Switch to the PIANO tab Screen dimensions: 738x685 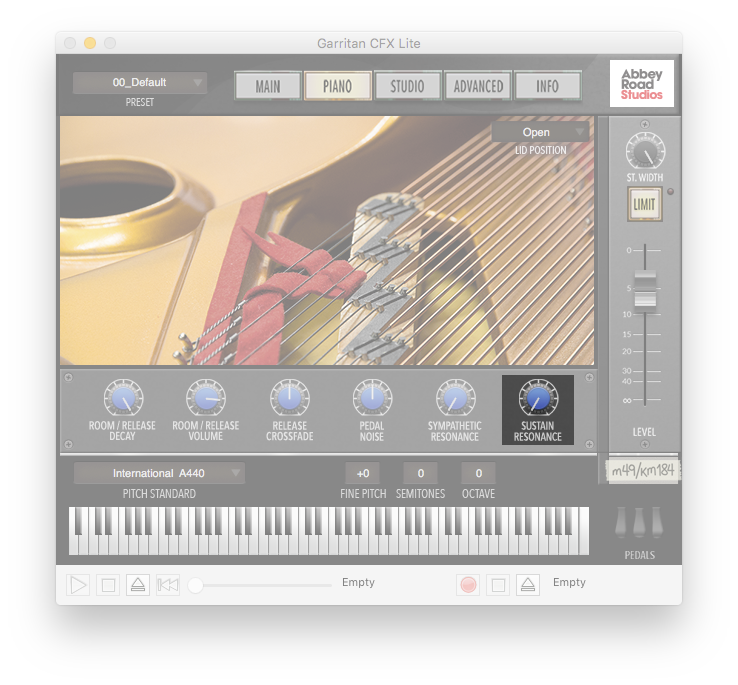click(x=337, y=86)
